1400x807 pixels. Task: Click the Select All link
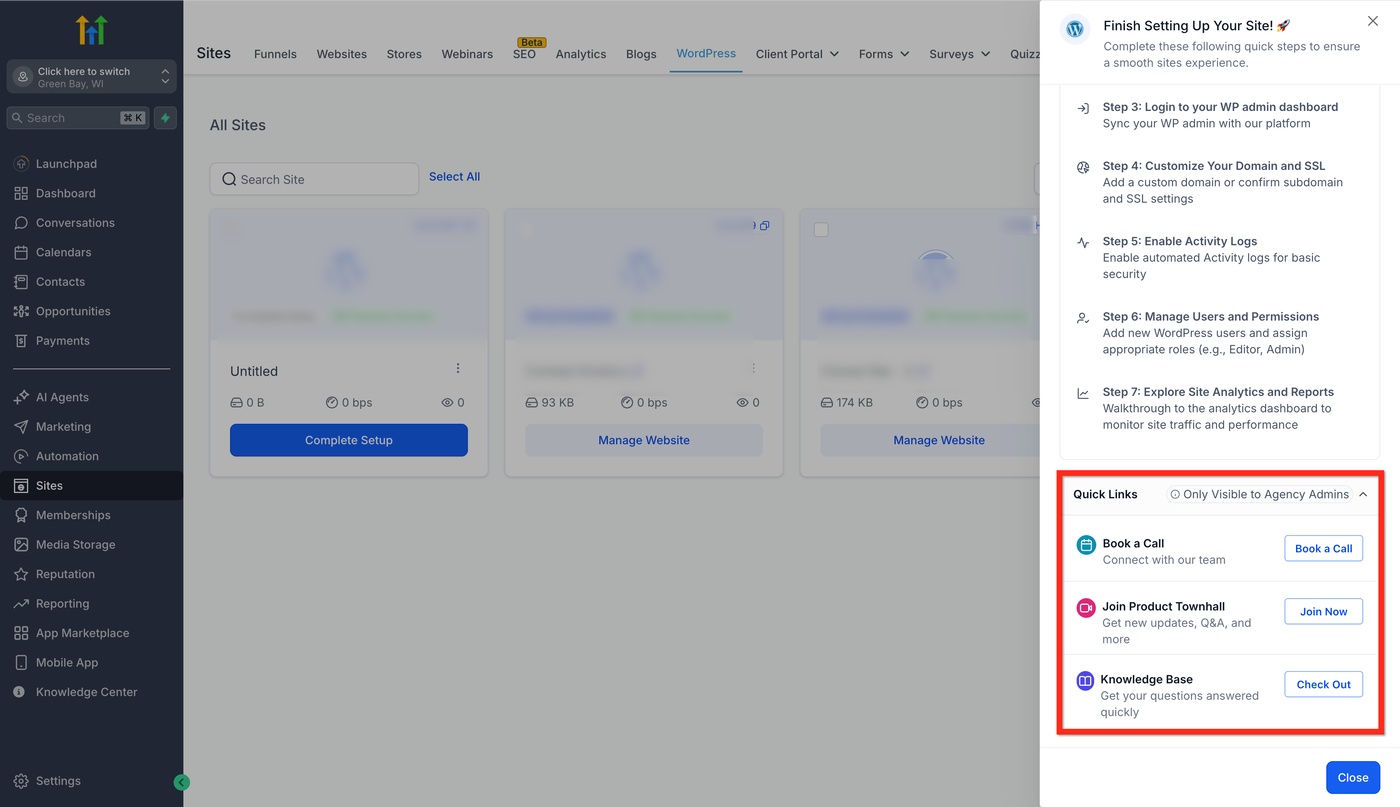(x=455, y=177)
